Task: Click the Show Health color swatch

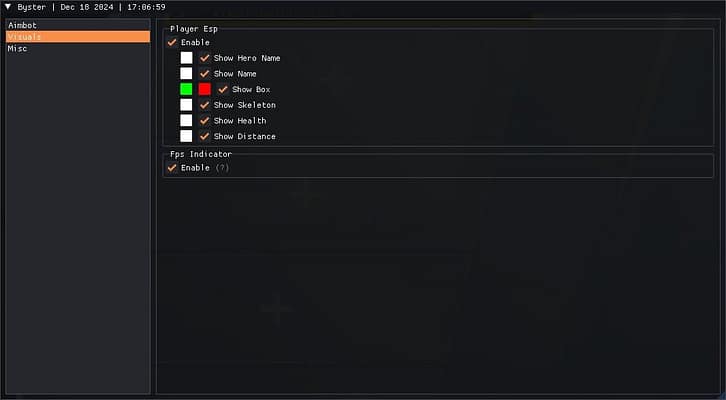Action: (x=186, y=121)
